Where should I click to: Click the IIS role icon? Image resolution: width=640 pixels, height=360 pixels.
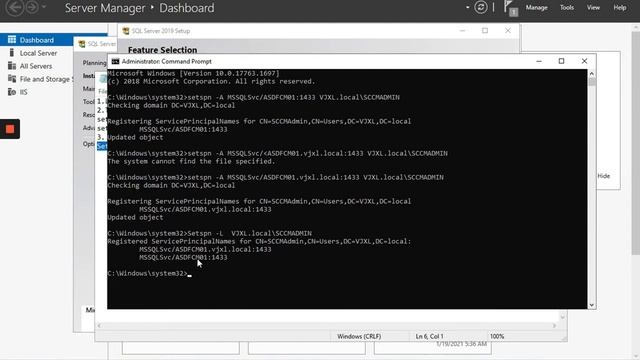point(12,92)
